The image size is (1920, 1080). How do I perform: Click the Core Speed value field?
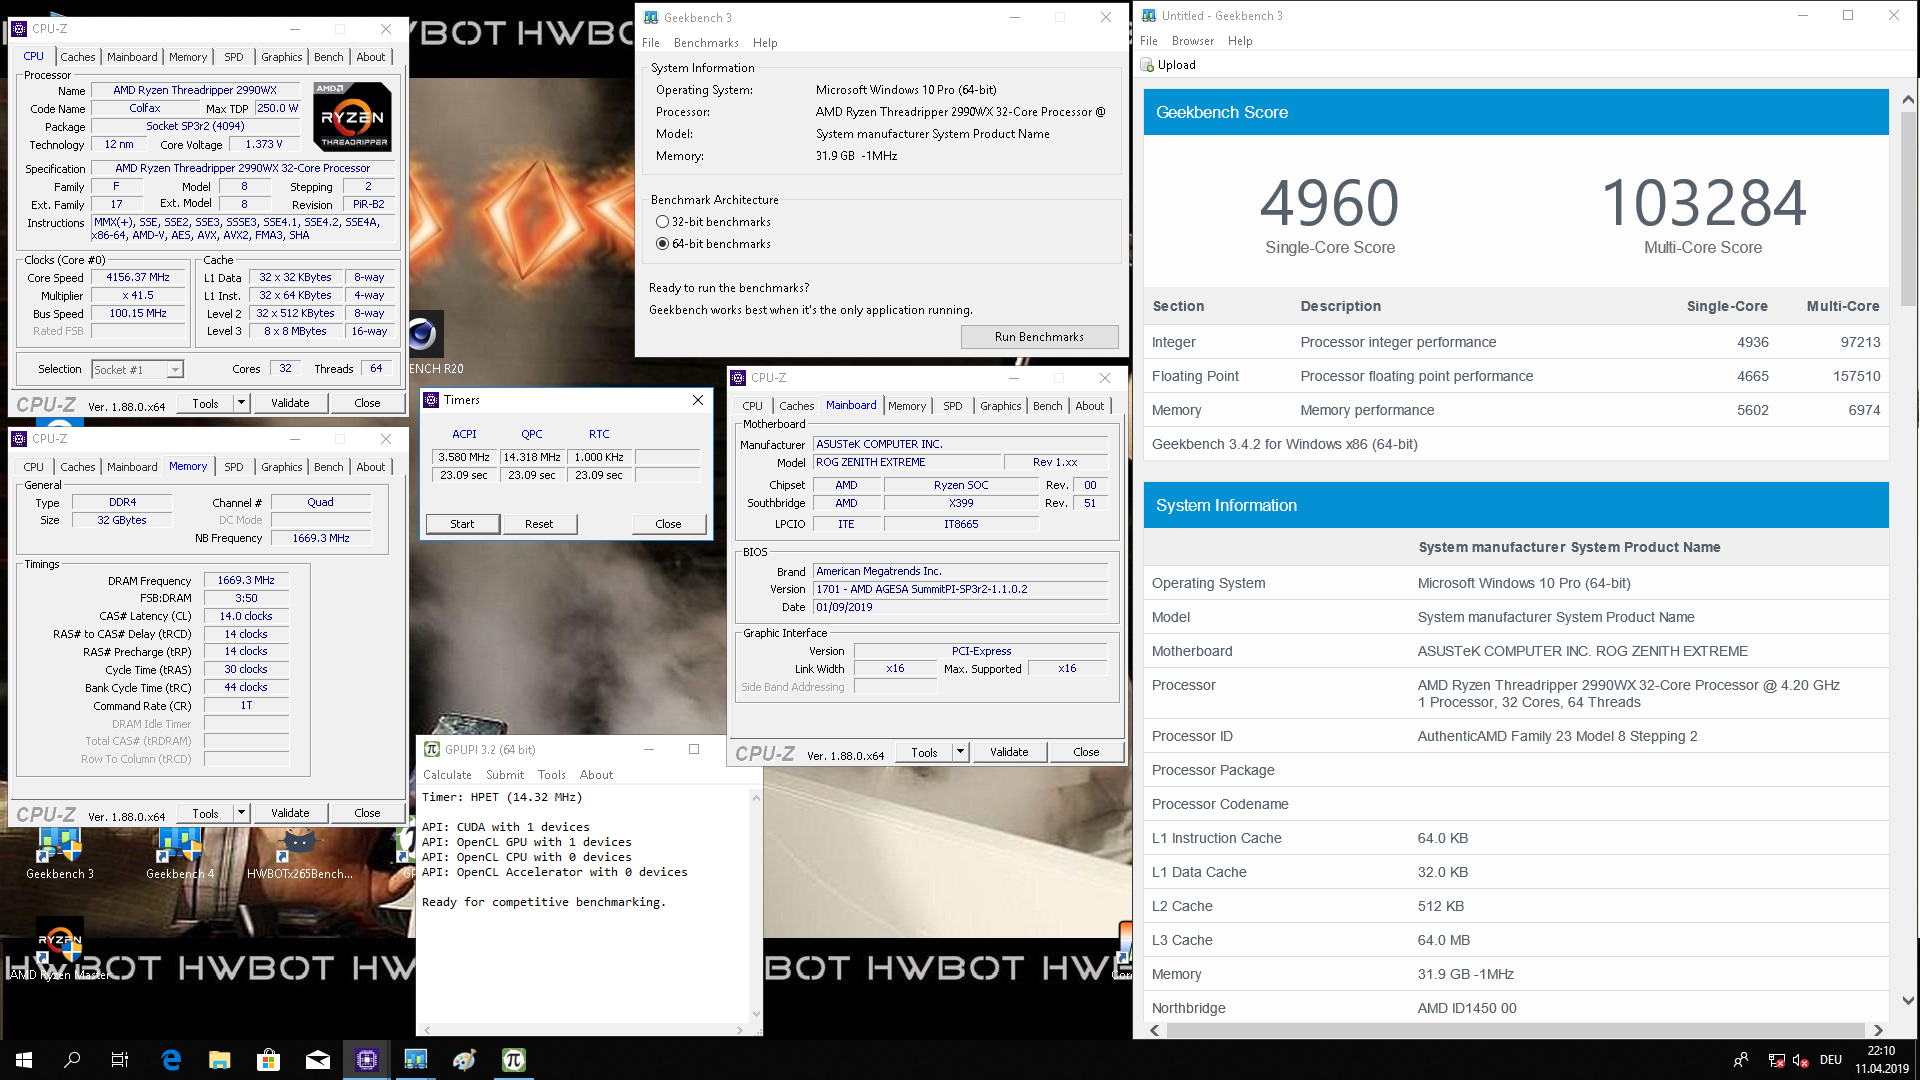pyautogui.click(x=138, y=278)
